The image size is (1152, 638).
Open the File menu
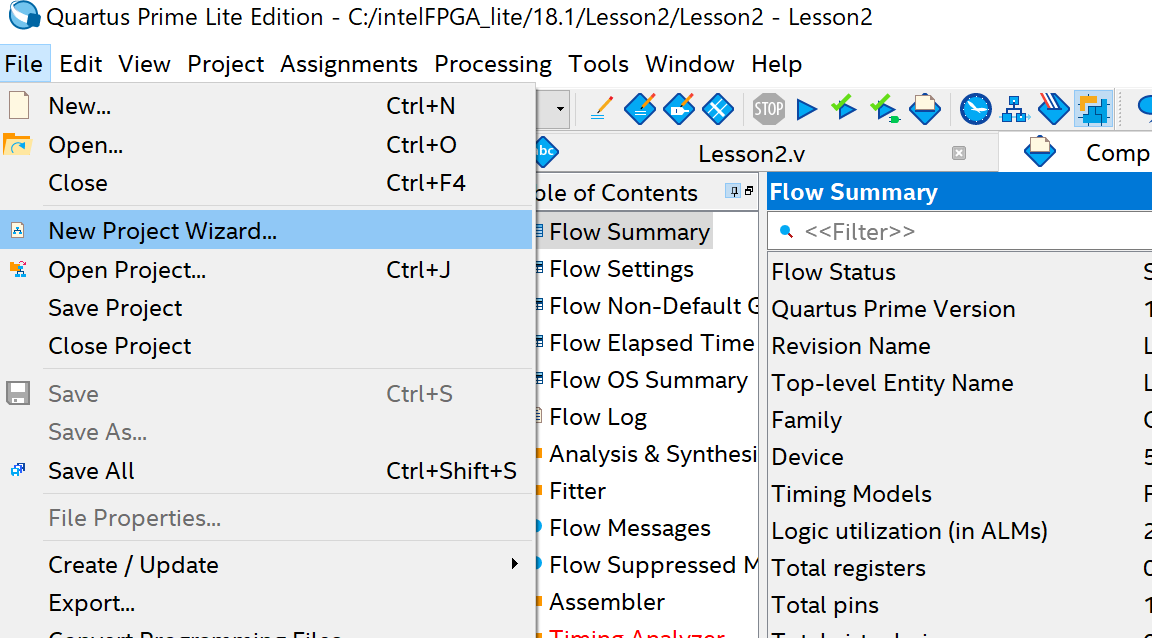pos(24,64)
